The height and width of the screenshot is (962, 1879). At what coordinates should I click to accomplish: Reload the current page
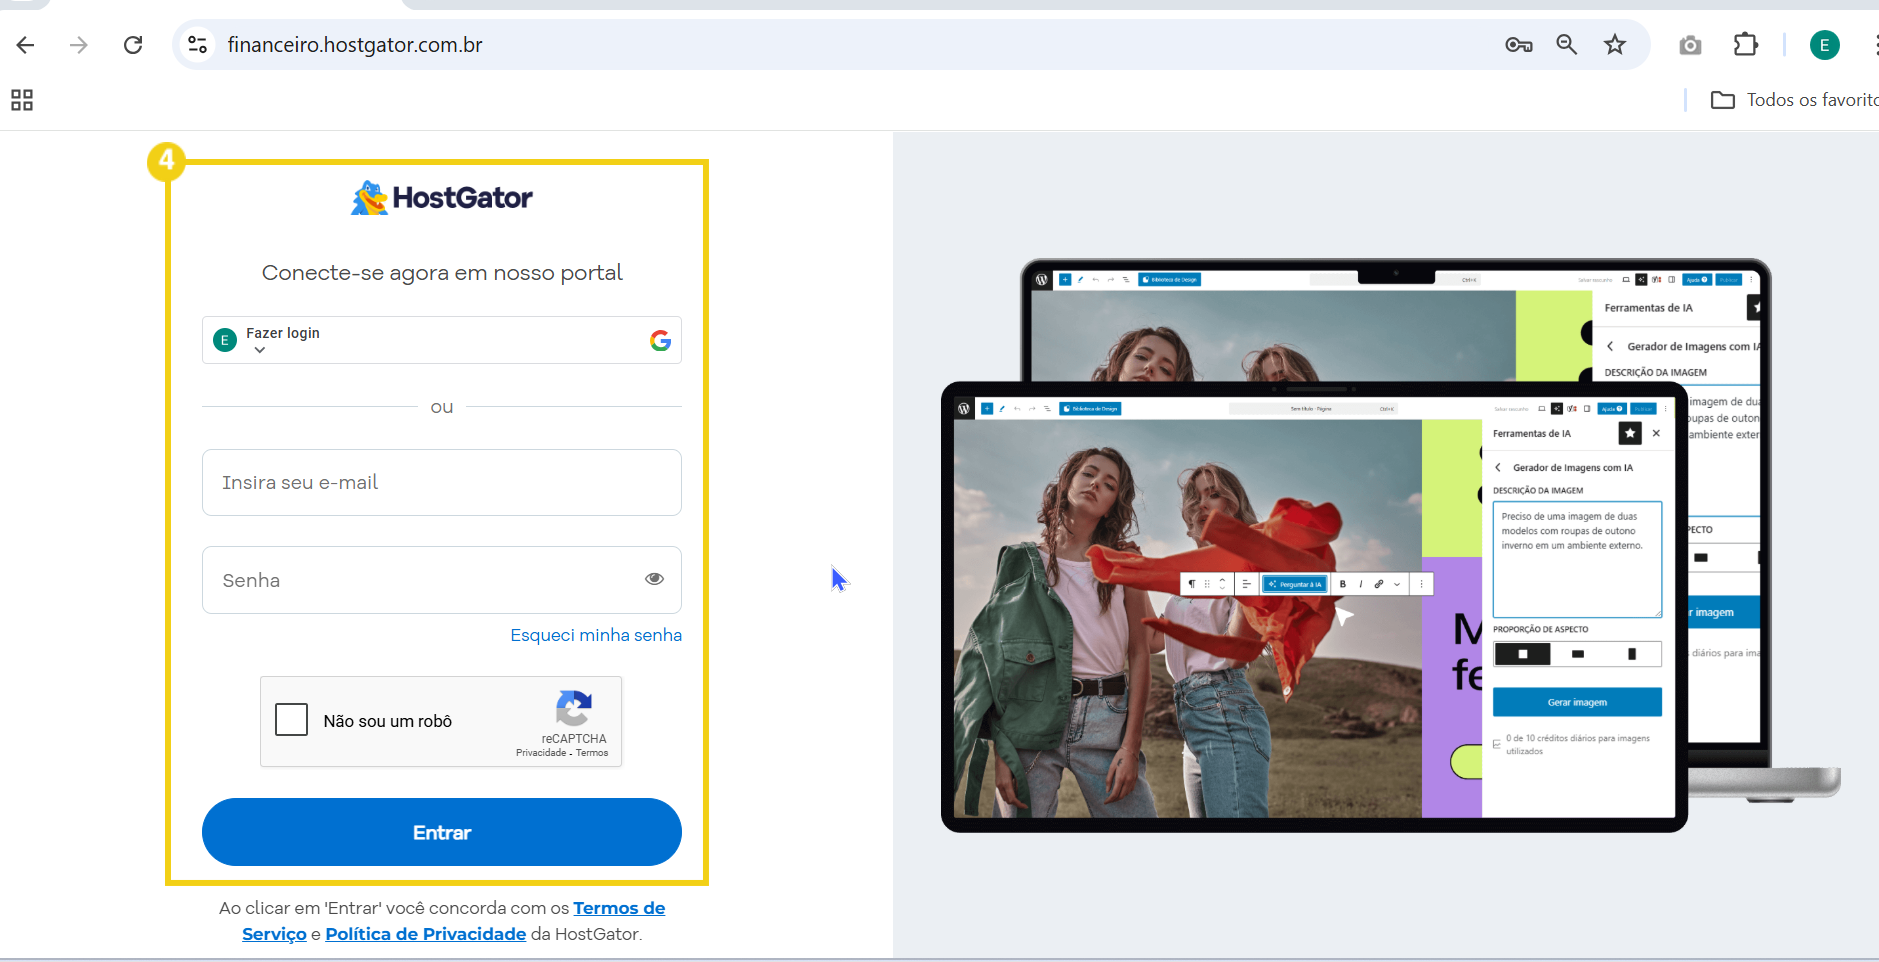point(133,45)
